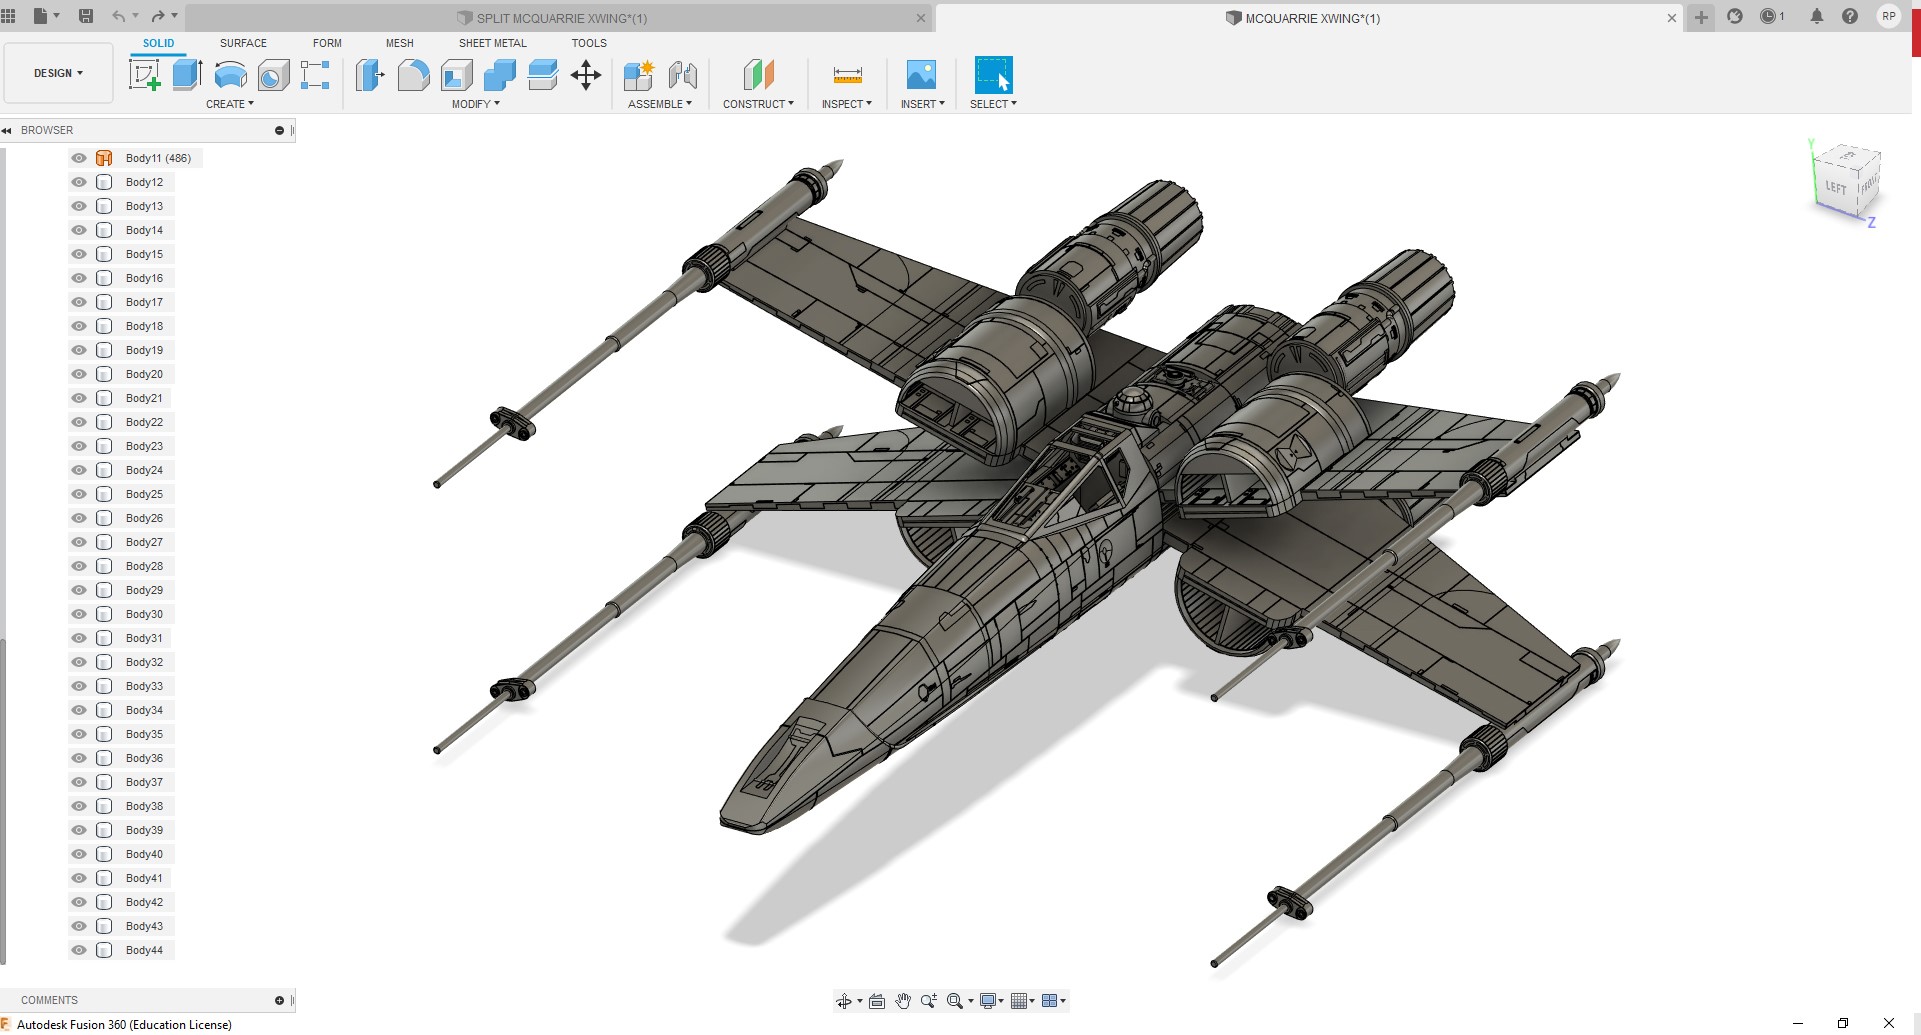Viewport: 1921px width, 1035px height.
Task: Open the DESIGN workspace dropdown
Action: pyautogui.click(x=58, y=73)
